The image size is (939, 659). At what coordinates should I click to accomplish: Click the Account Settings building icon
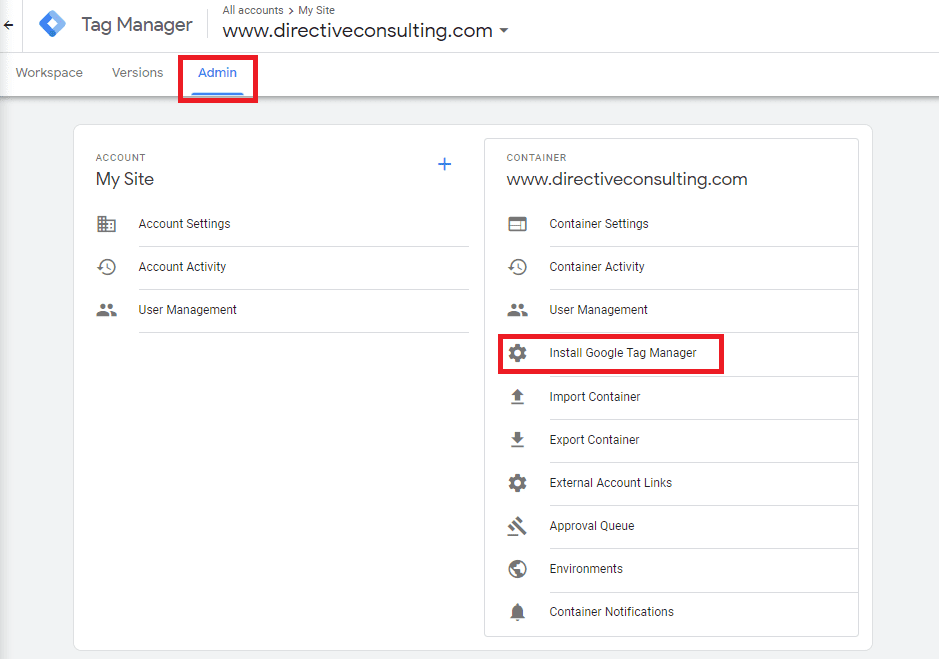(x=107, y=224)
